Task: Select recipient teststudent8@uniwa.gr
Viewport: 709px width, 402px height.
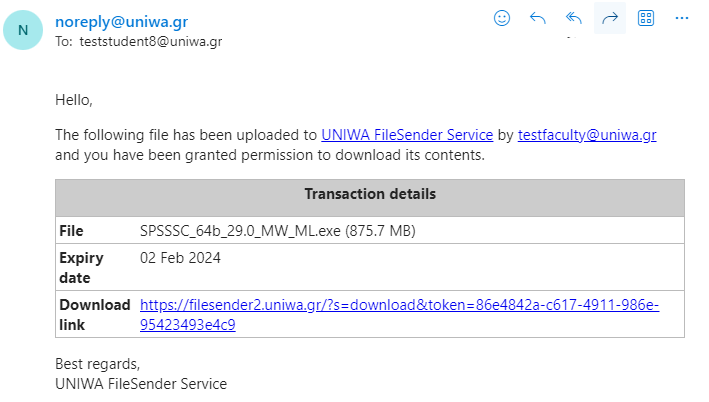Action: [151, 42]
